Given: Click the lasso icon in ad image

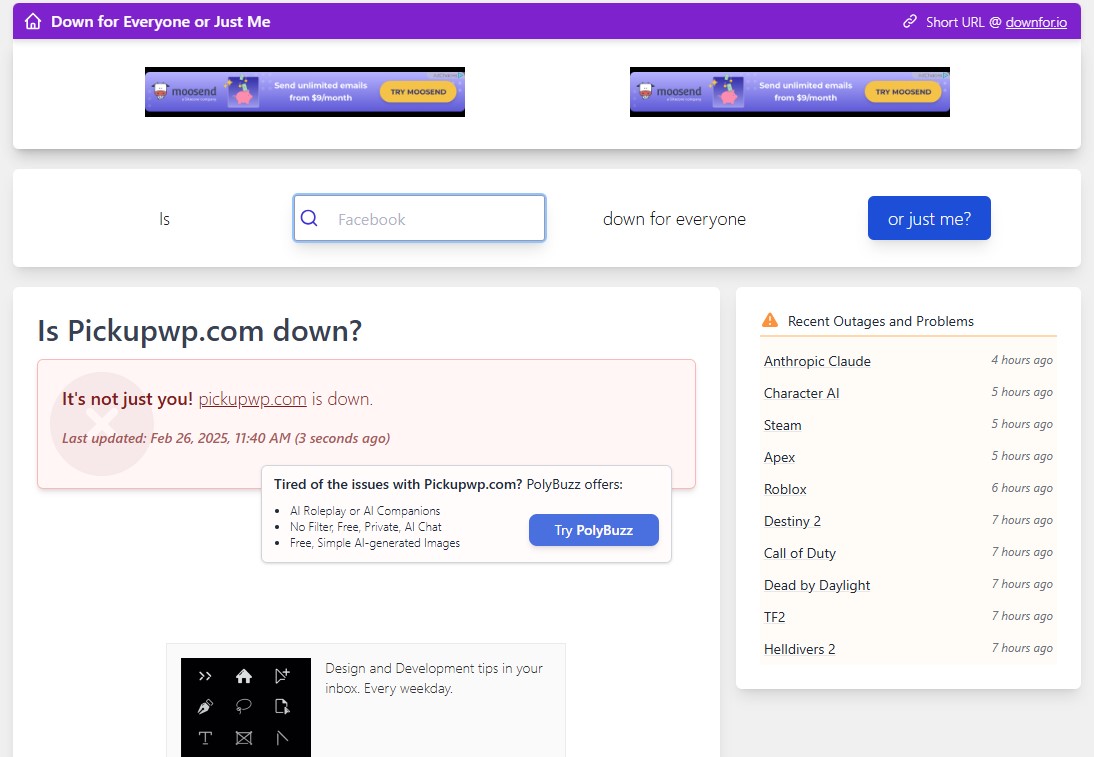Looking at the screenshot, I should [x=243, y=707].
